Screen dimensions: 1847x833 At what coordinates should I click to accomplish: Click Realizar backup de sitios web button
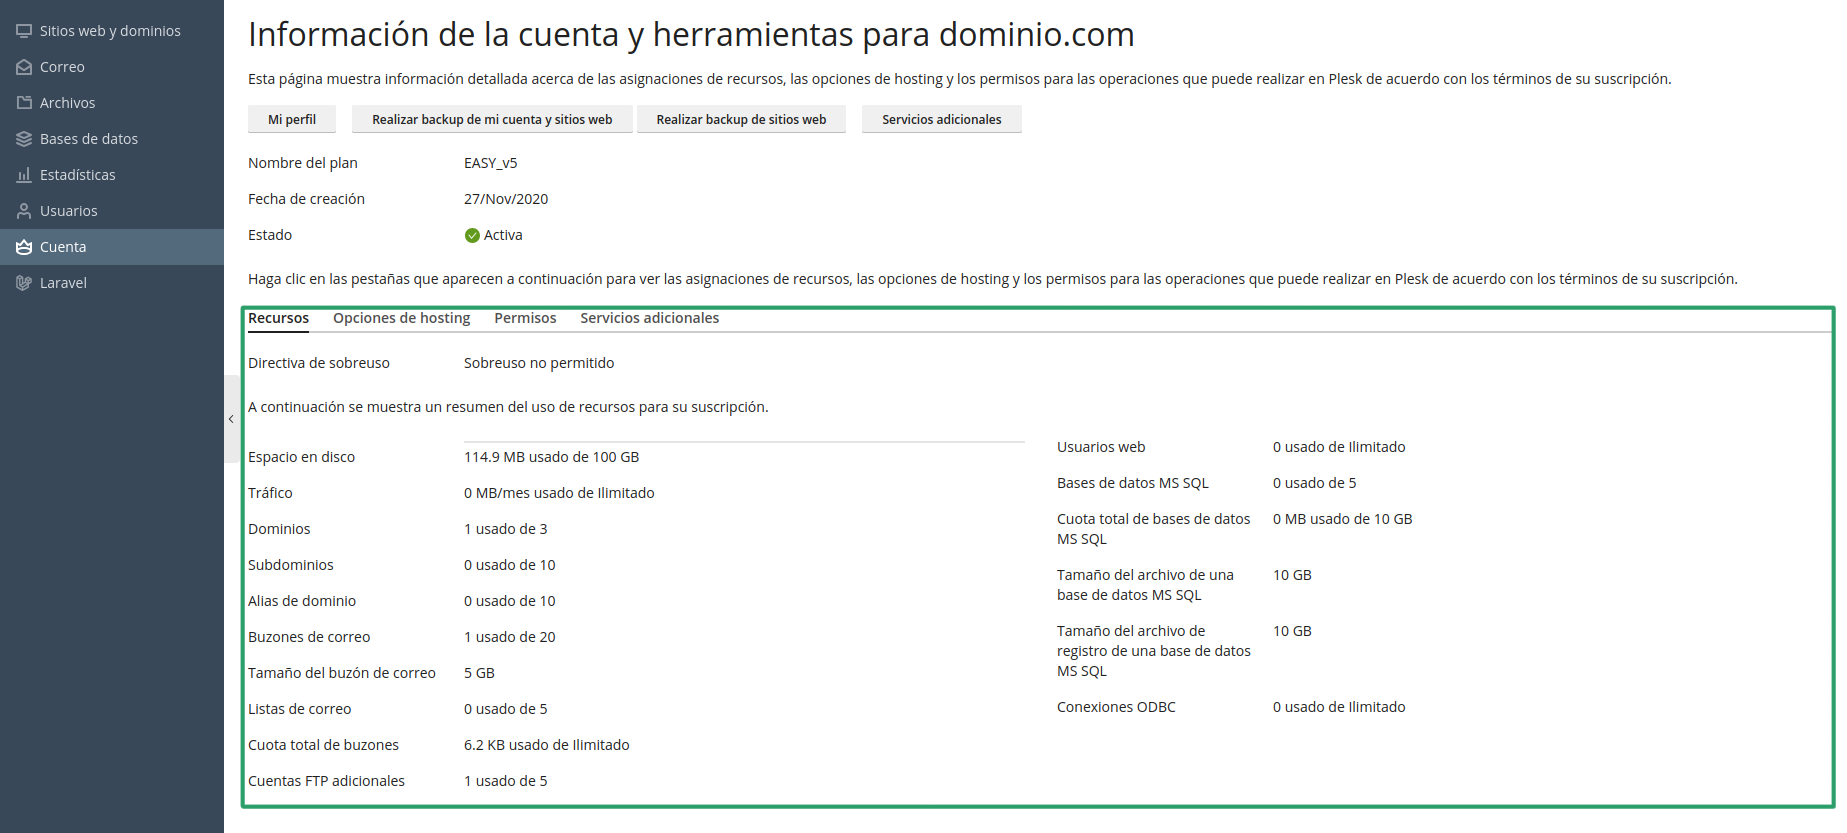coord(741,119)
